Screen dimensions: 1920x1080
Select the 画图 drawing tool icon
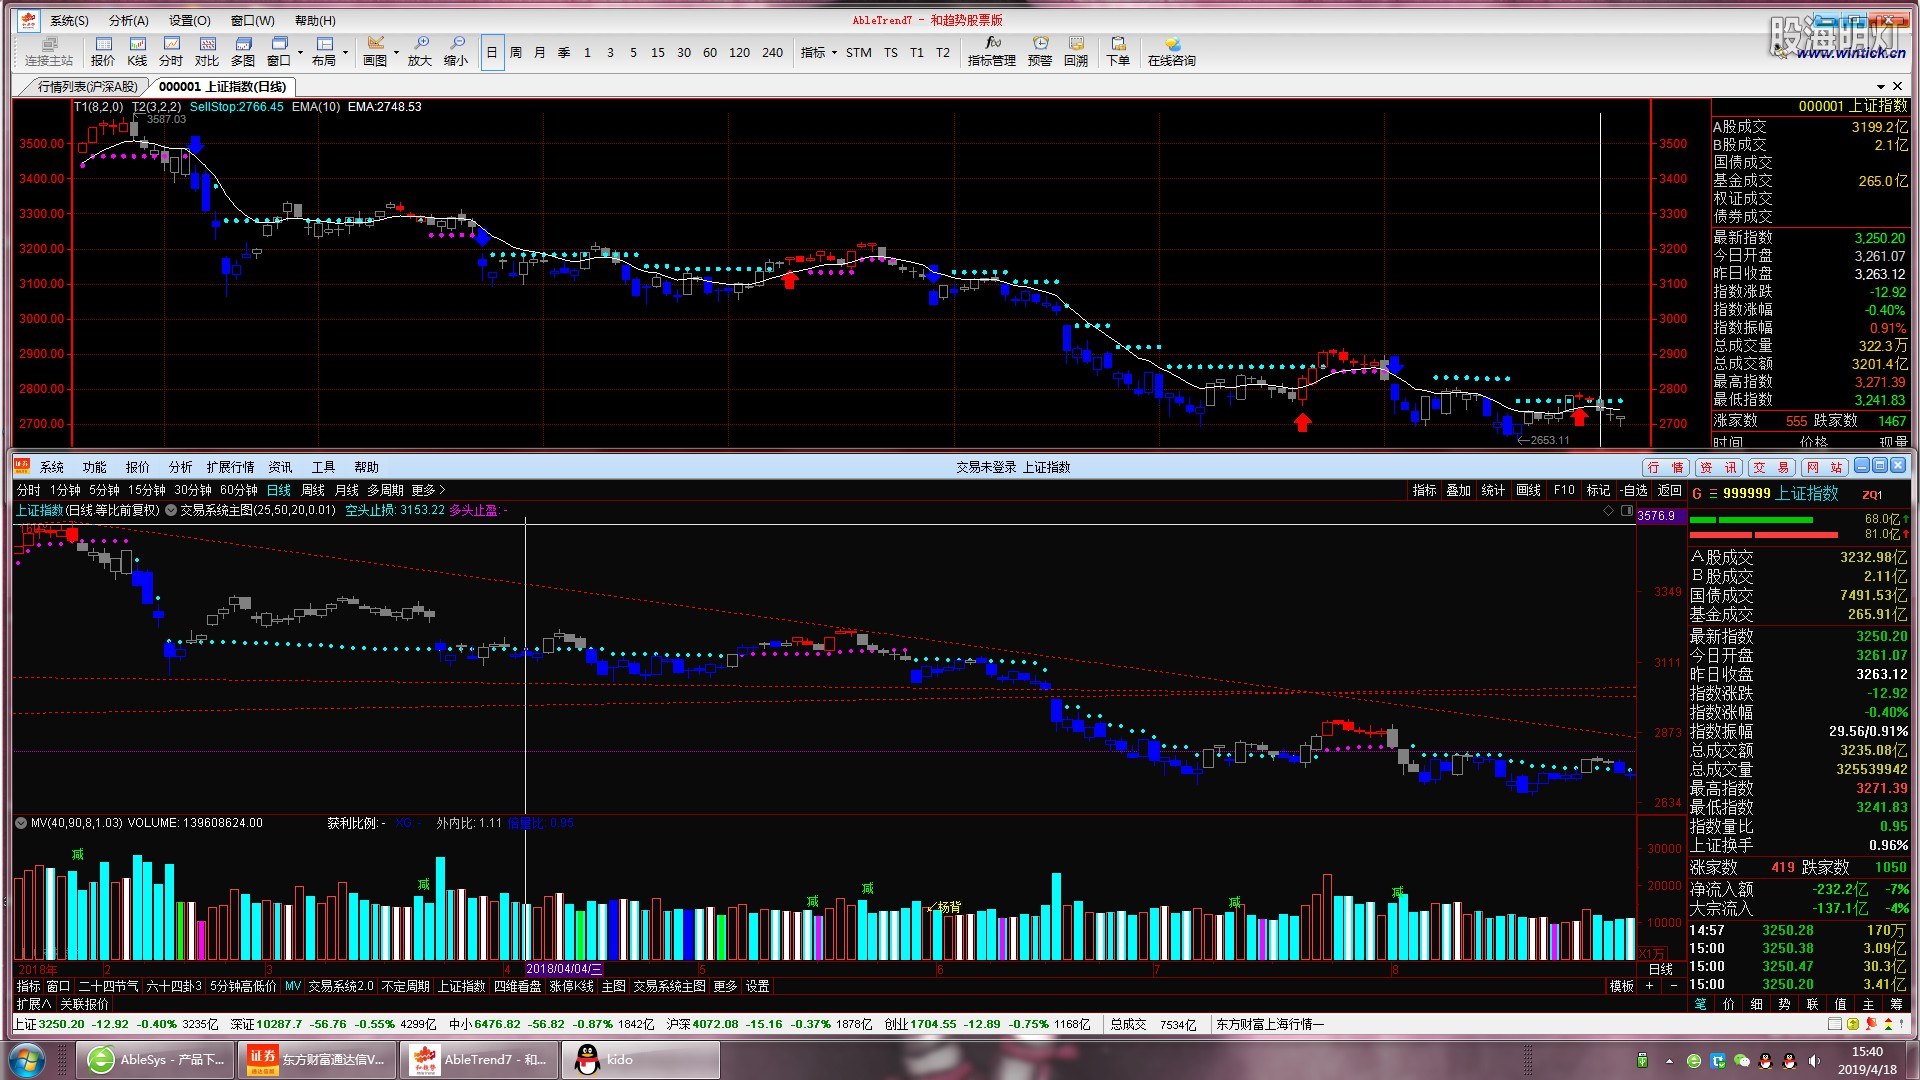coord(375,51)
